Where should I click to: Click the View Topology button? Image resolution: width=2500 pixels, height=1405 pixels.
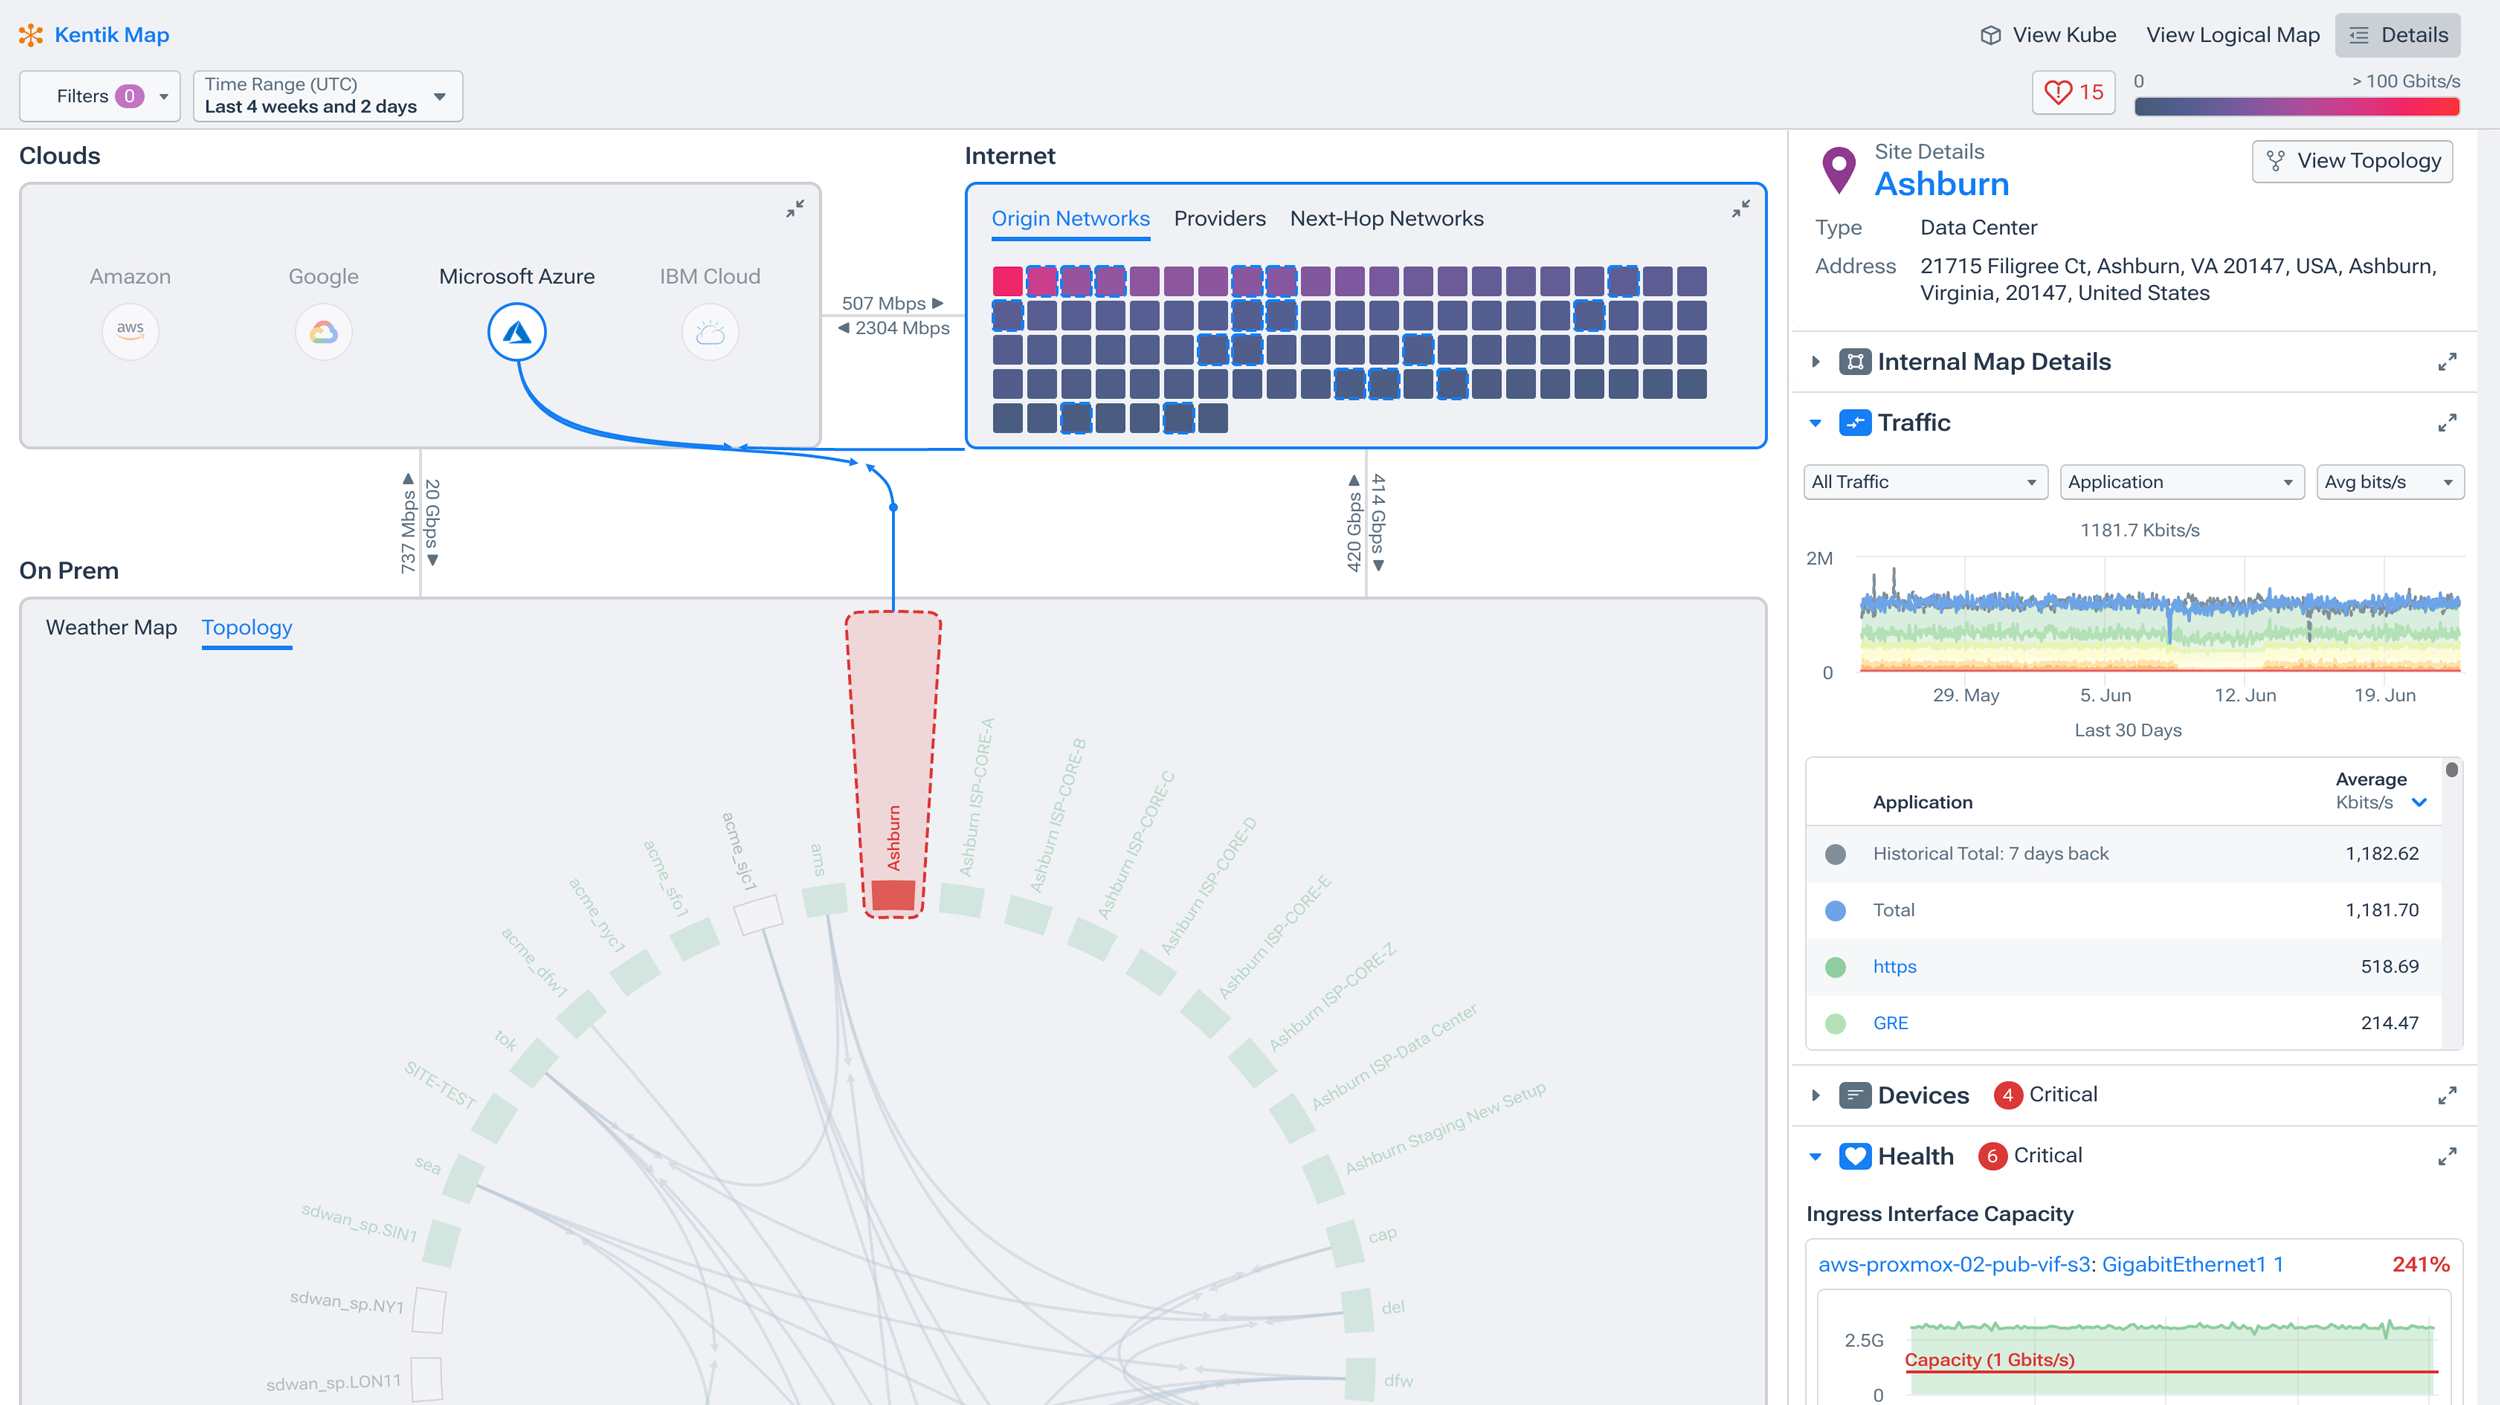tap(2352, 160)
